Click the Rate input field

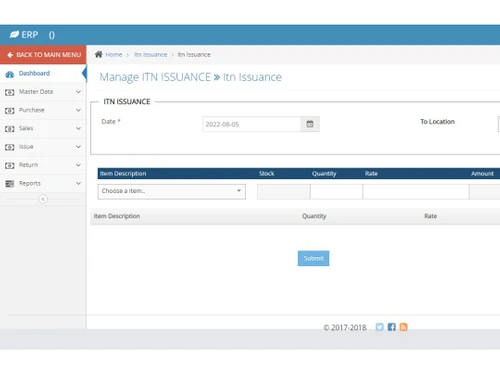416,192
